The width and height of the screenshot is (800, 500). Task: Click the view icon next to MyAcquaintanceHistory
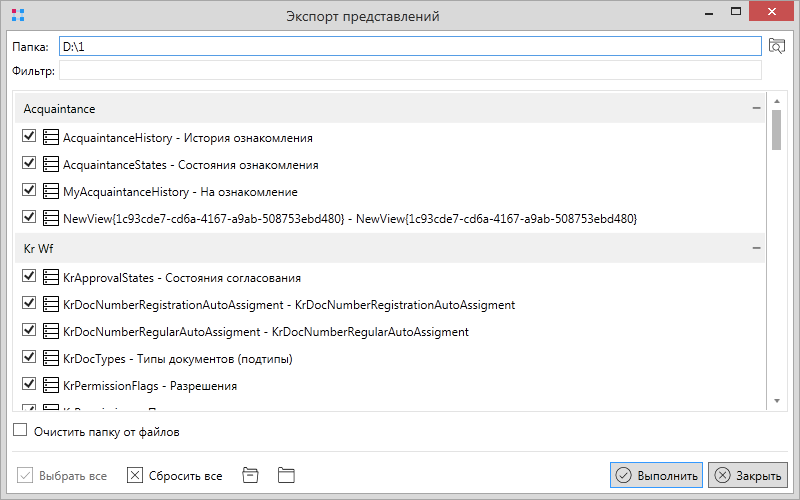click(x=51, y=191)
